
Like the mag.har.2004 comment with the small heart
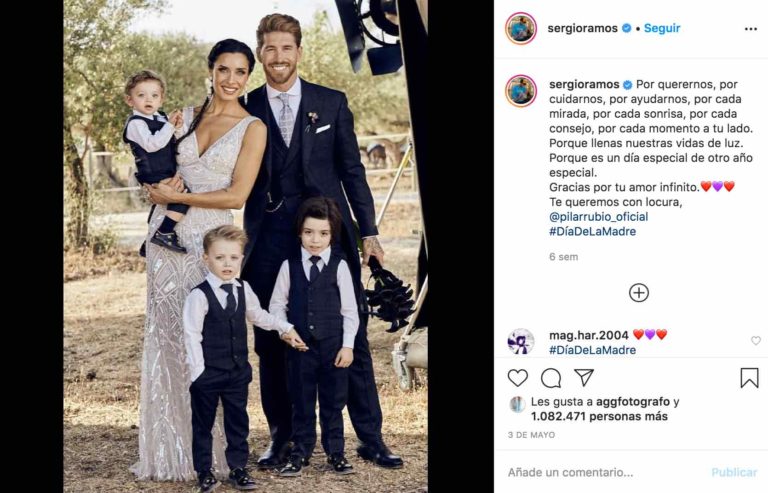click(x=756, y=340)
